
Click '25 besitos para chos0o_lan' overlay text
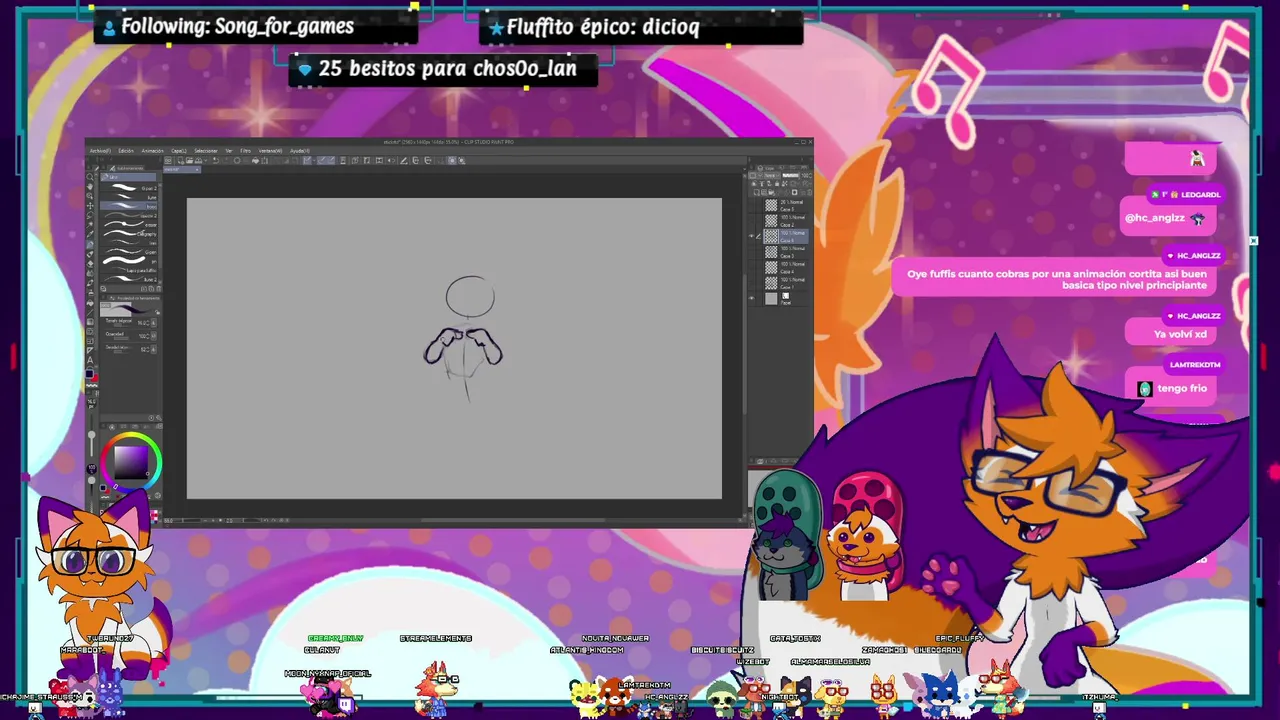pyautogui.click(x=447, y=69)
